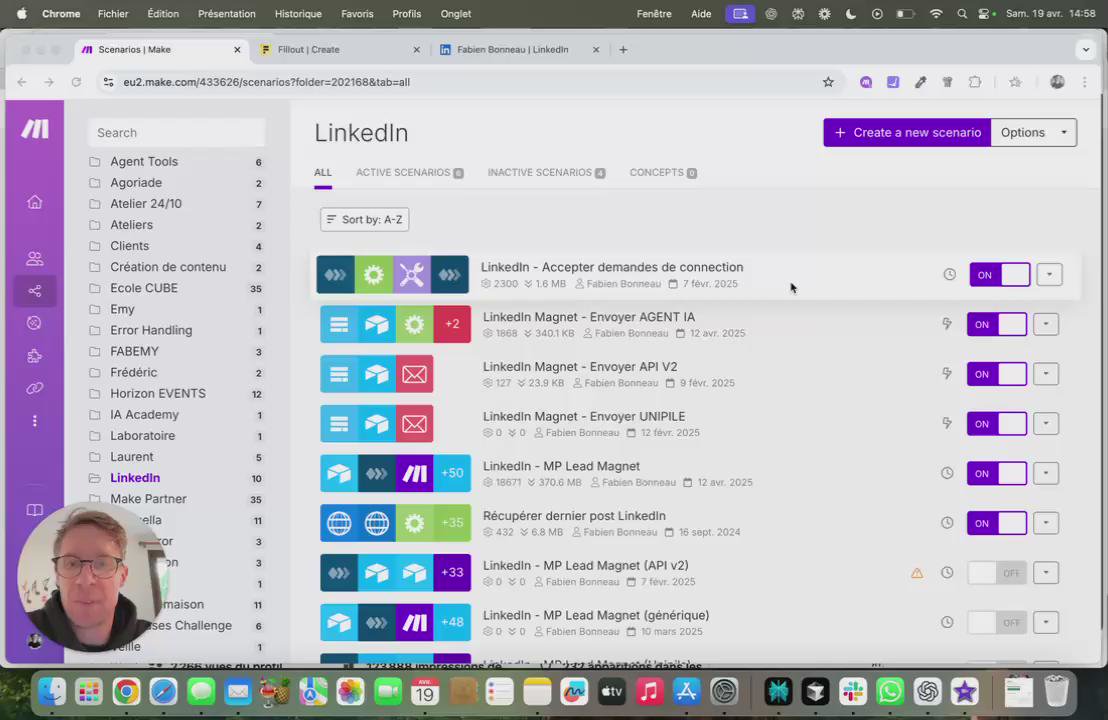Click Create a new scenario button
Screen dimensions: 1108x720
[907, 132]
